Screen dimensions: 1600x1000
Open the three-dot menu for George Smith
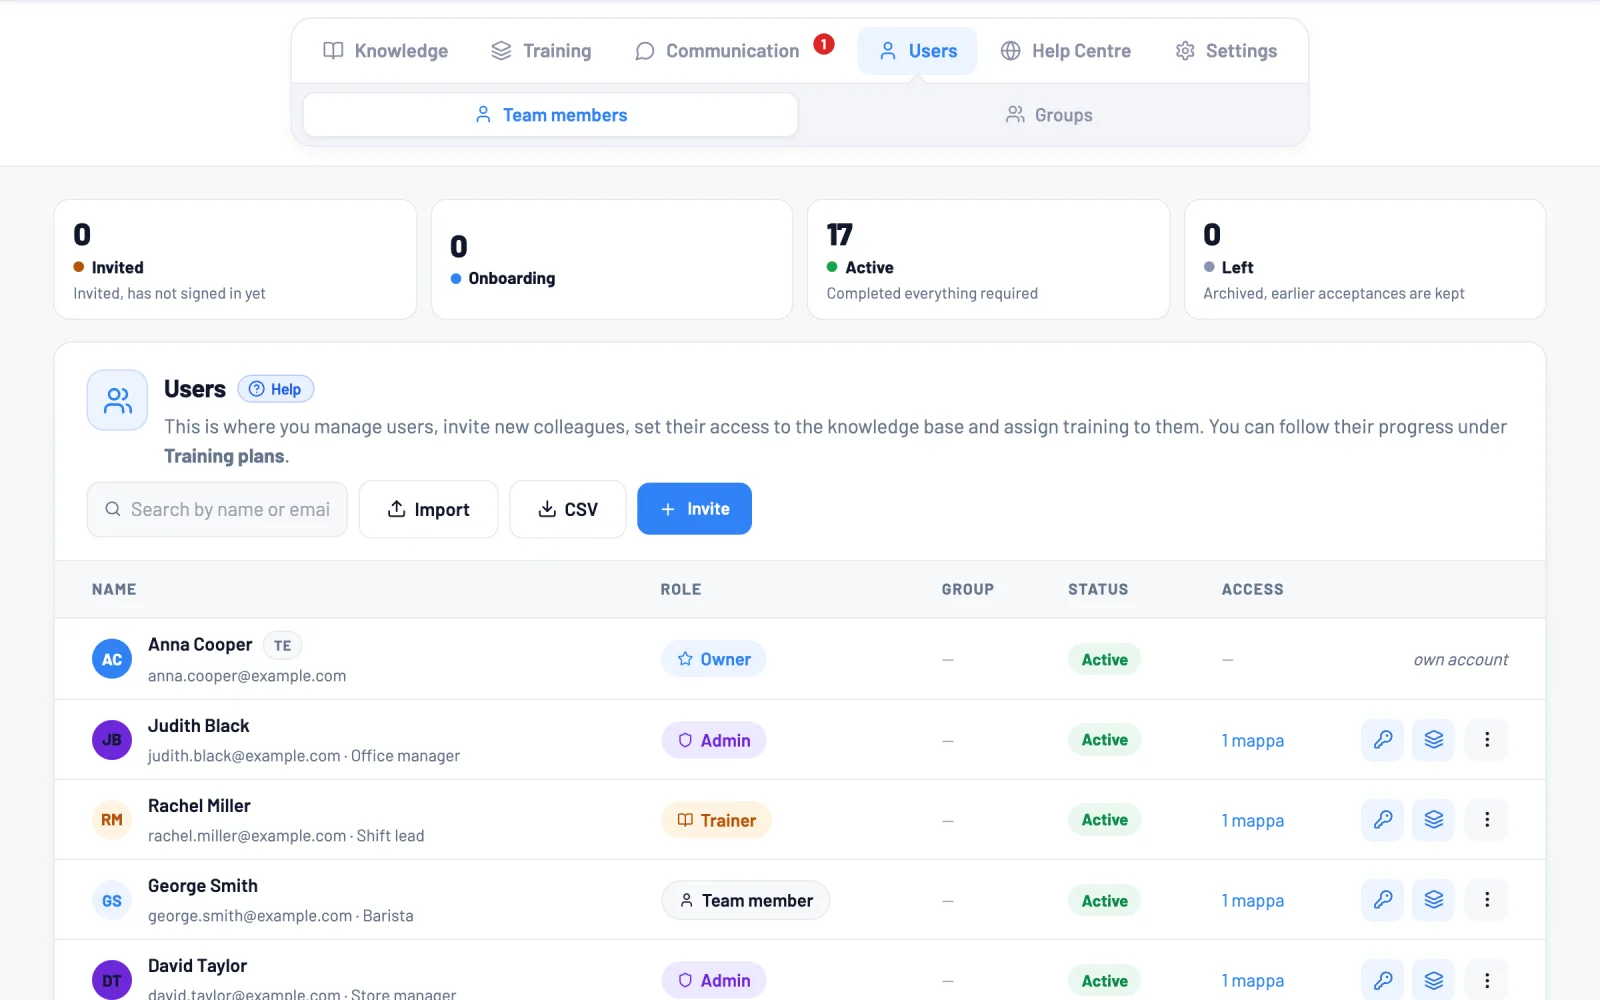pyautogui.click(x=1487, y=900)
